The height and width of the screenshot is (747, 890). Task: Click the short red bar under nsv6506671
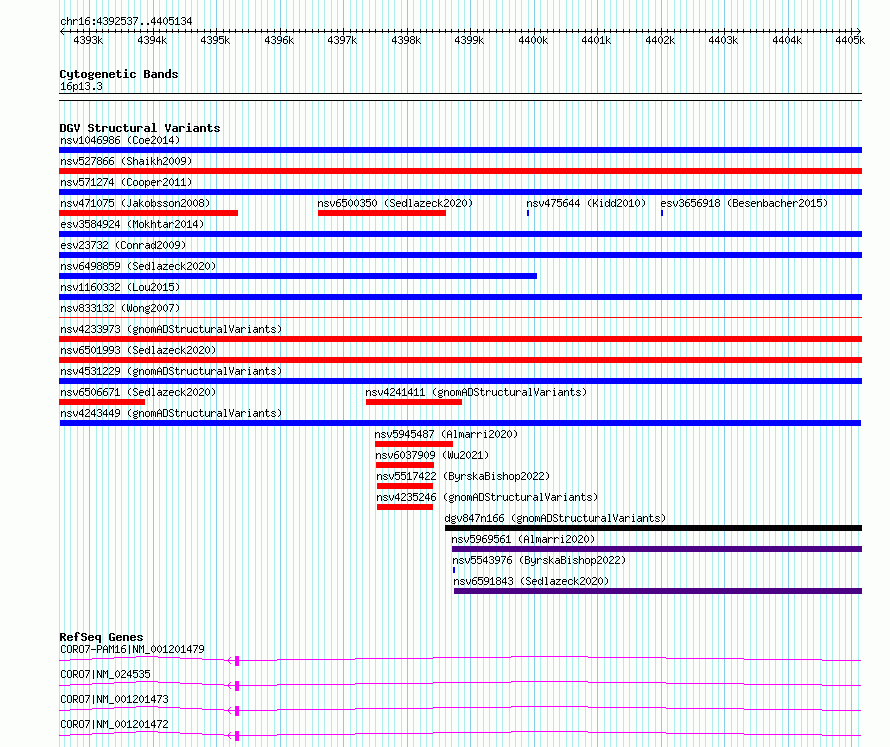pyautogui.click(x=102, y=402)
